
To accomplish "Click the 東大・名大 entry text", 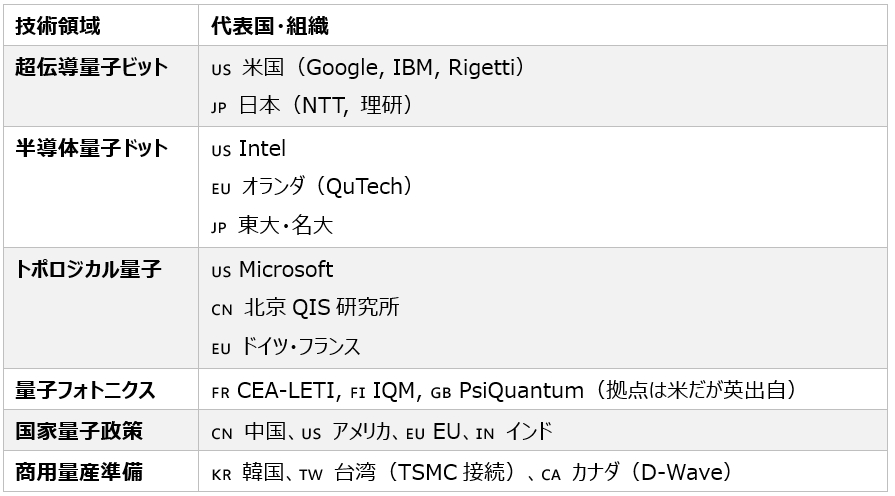I will [x=285, y=226].
